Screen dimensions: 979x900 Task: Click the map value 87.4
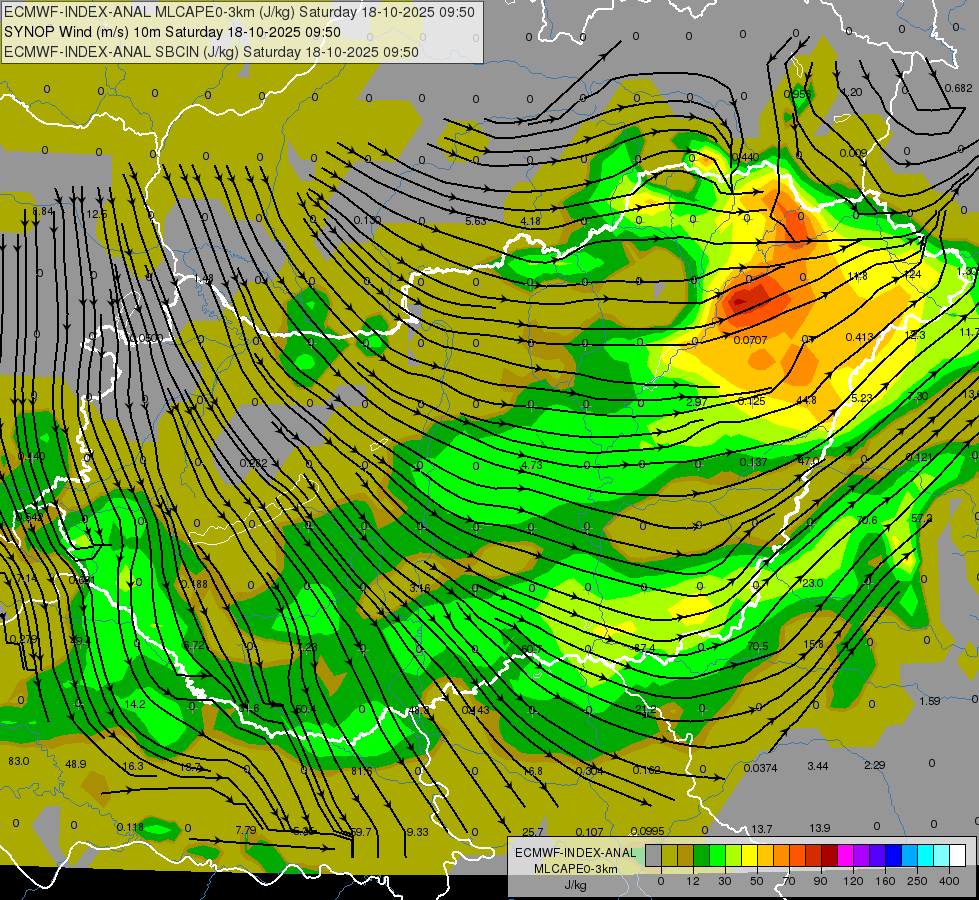click(x=644, y=648)
